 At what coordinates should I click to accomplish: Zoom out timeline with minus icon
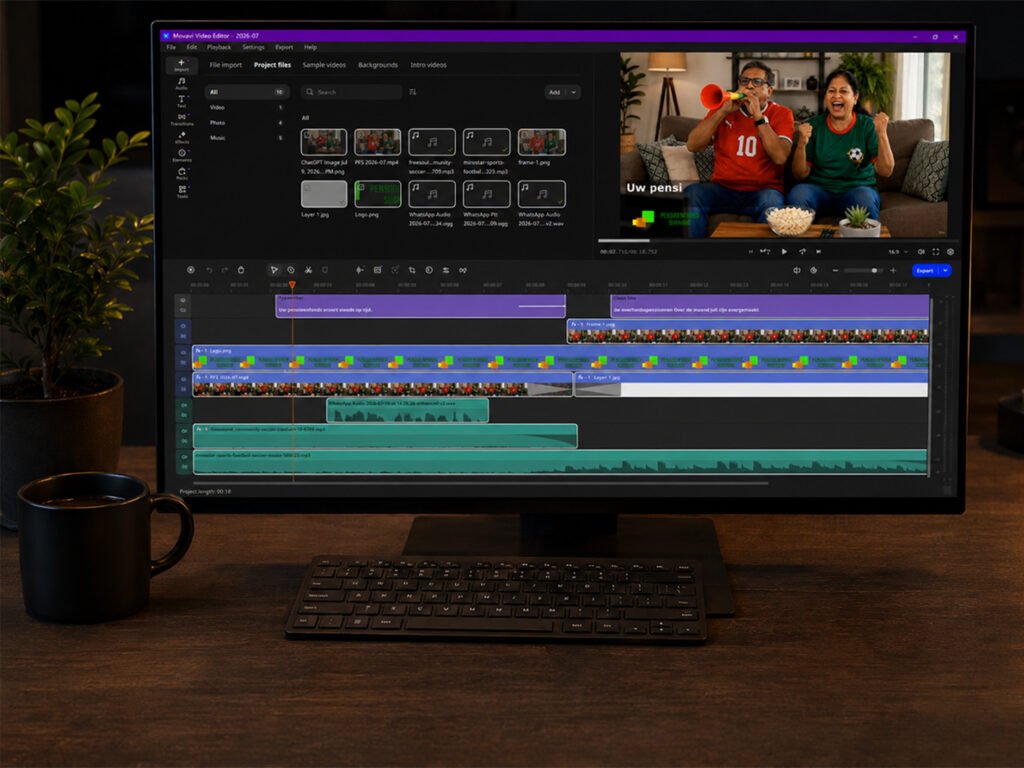(x=835, y=270)
